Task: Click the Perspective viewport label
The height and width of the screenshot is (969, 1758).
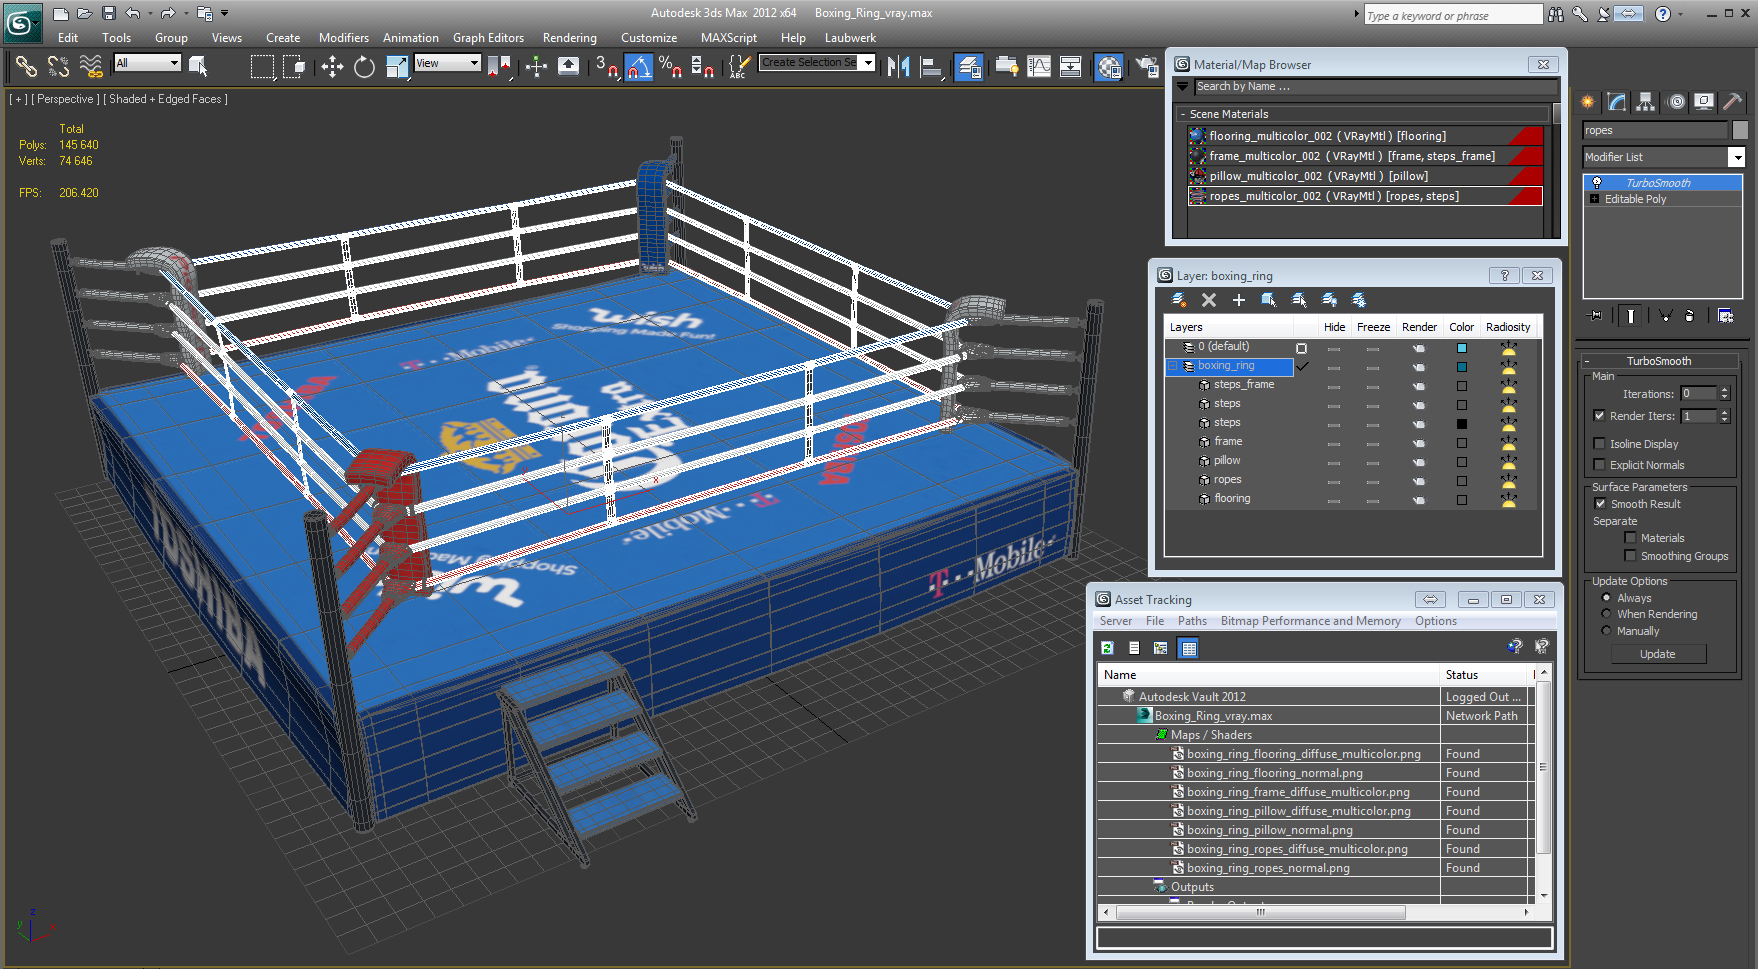Action: pyautogui.click(x=66, y=99)
